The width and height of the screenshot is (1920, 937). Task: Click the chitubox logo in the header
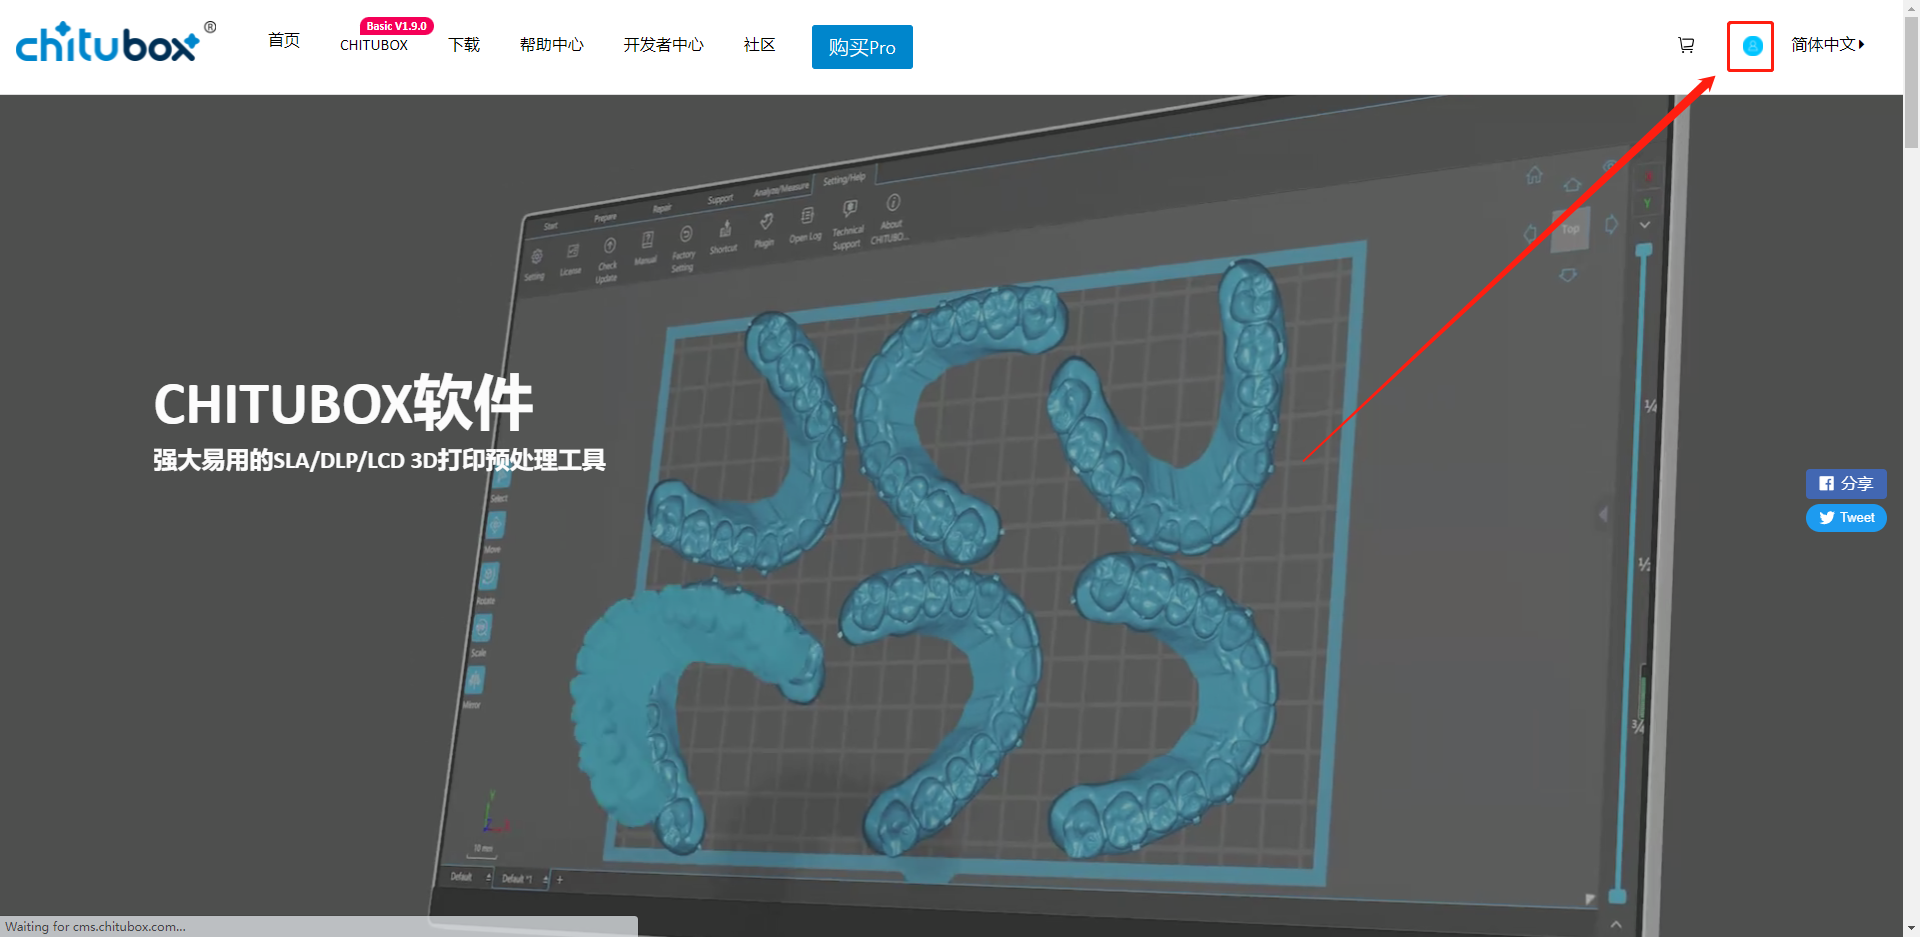click(x=114, y=43)
